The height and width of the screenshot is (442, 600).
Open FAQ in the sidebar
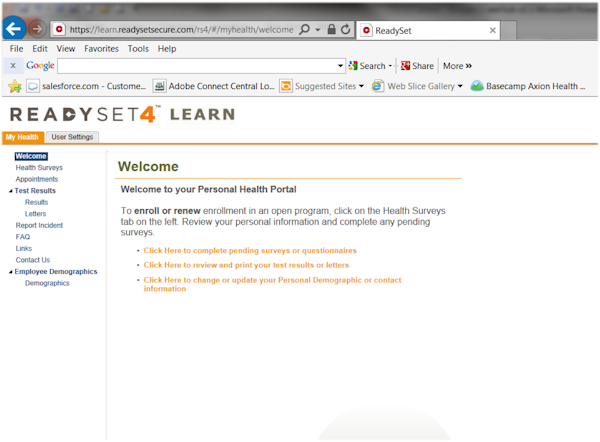tap(23, 237)
